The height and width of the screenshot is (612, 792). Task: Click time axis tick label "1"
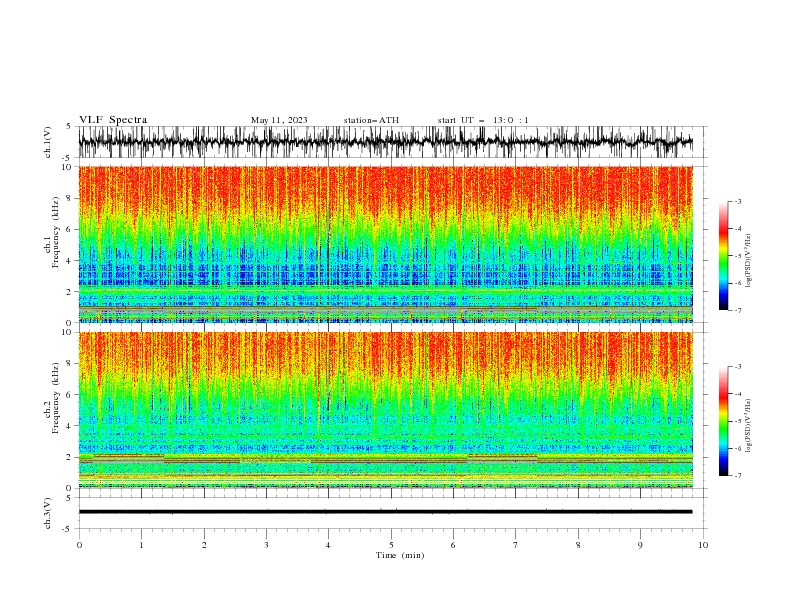pos(141,545)
